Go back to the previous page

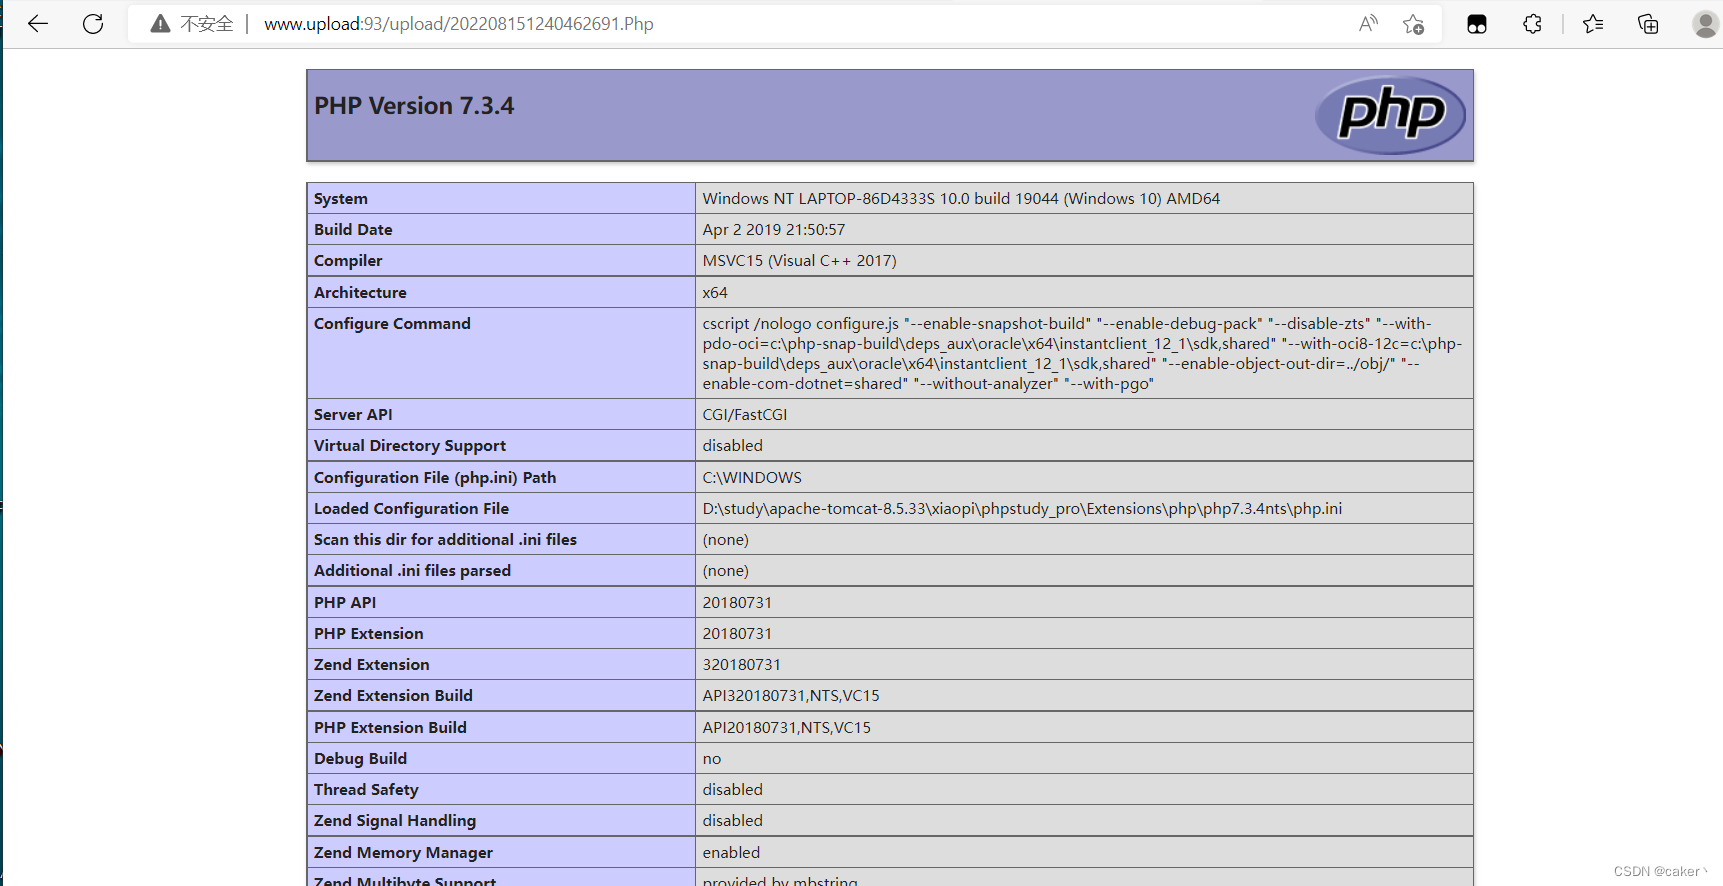tap(38, 24)
